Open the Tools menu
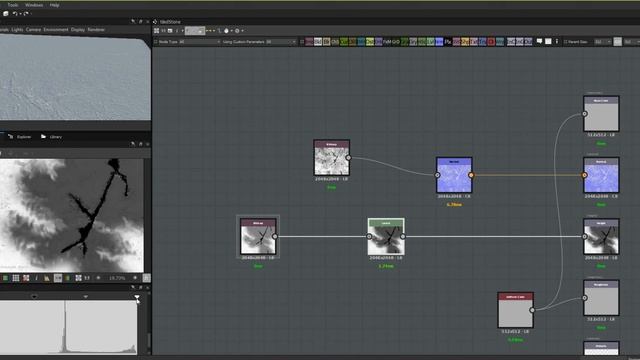Screen dimensions: 640x360 tap(13, 5)
